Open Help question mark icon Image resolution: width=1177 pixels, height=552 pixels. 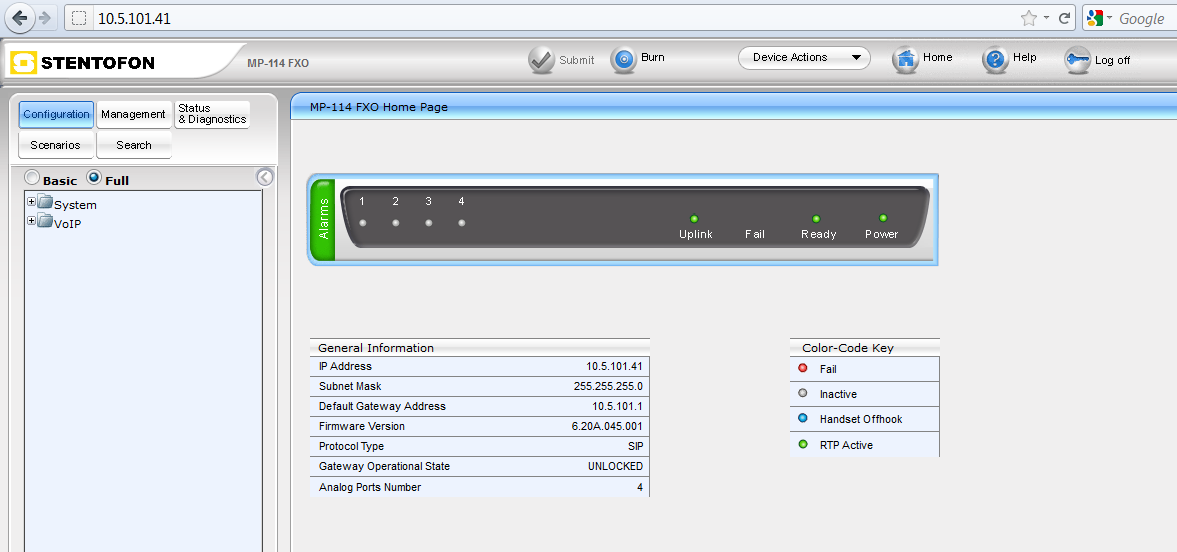pyautogui.click(x=996, y=59)
